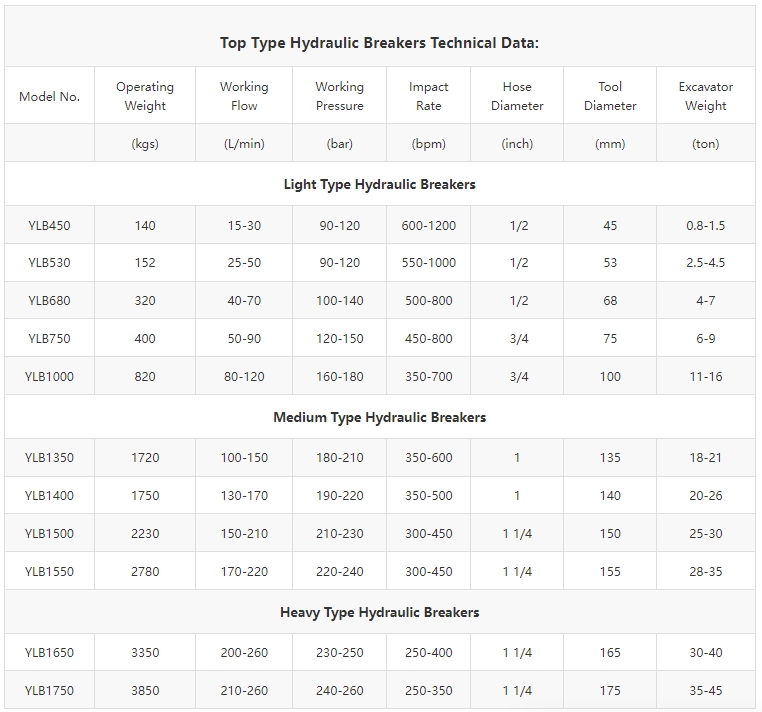Click impact rate '350-600' cell

point(428,457)
